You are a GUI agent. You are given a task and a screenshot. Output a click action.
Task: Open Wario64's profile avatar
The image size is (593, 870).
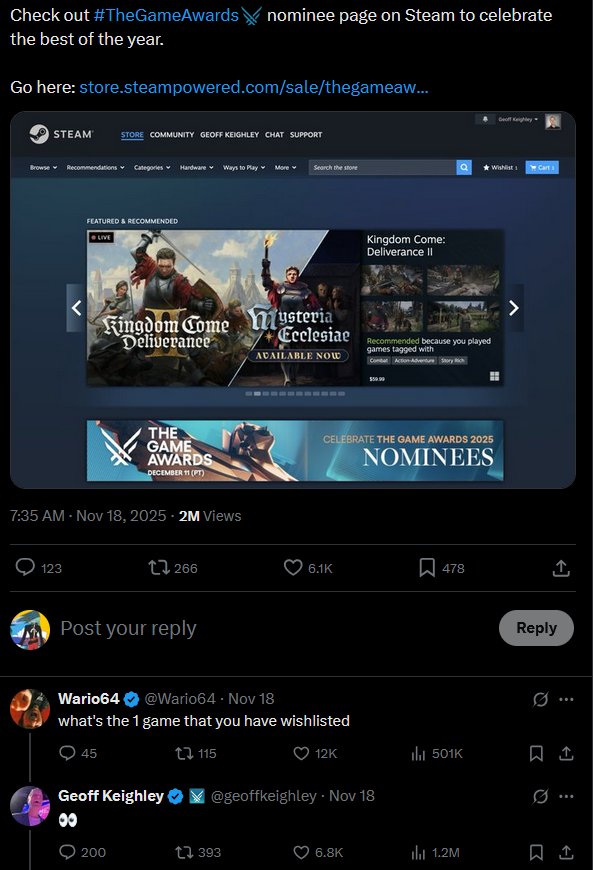(x=30, y=709)
